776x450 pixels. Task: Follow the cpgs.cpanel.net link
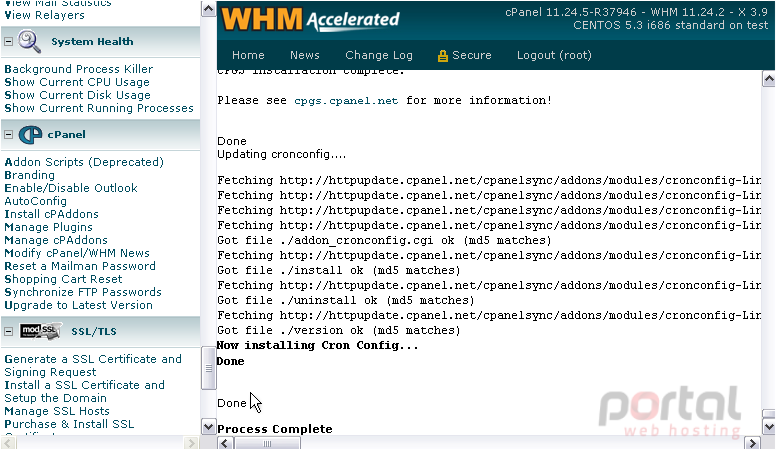tap(346, 100)
